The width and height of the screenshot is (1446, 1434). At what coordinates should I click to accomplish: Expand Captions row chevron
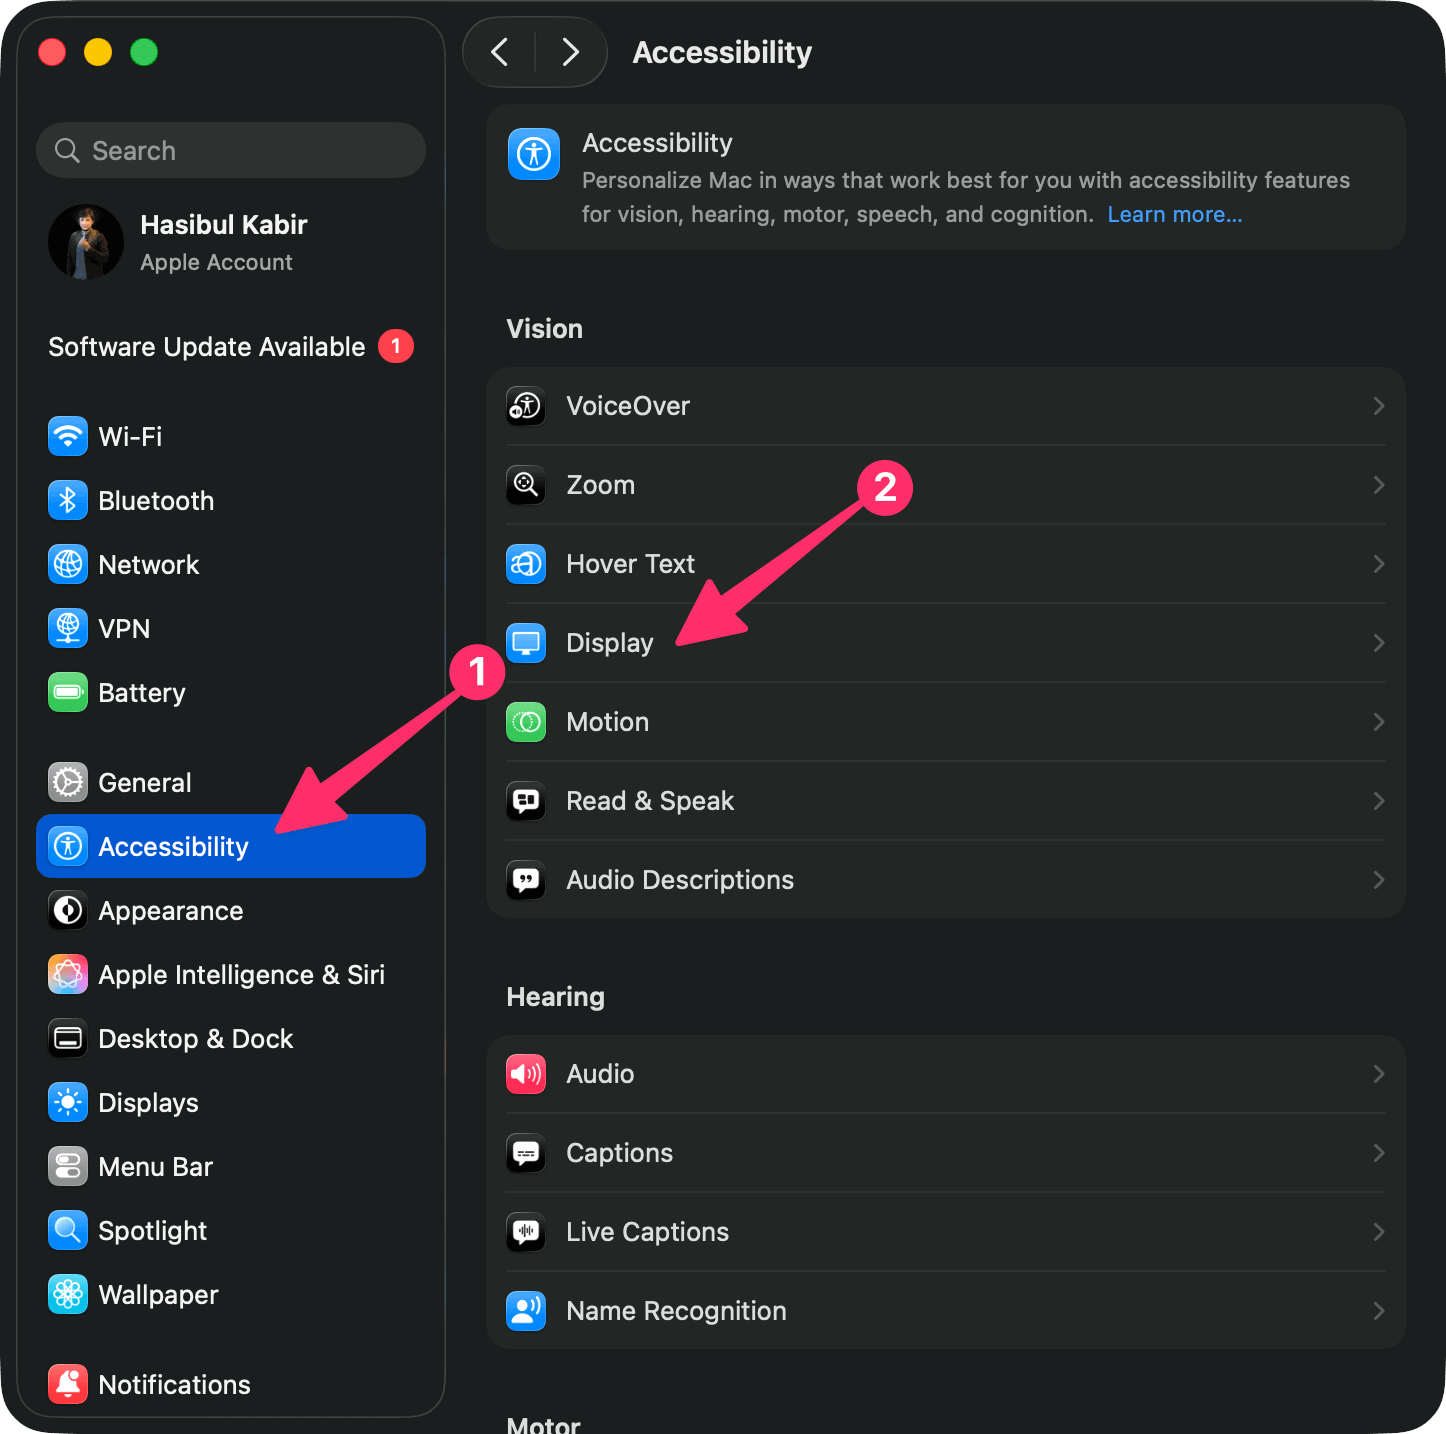(1379, 1153)
